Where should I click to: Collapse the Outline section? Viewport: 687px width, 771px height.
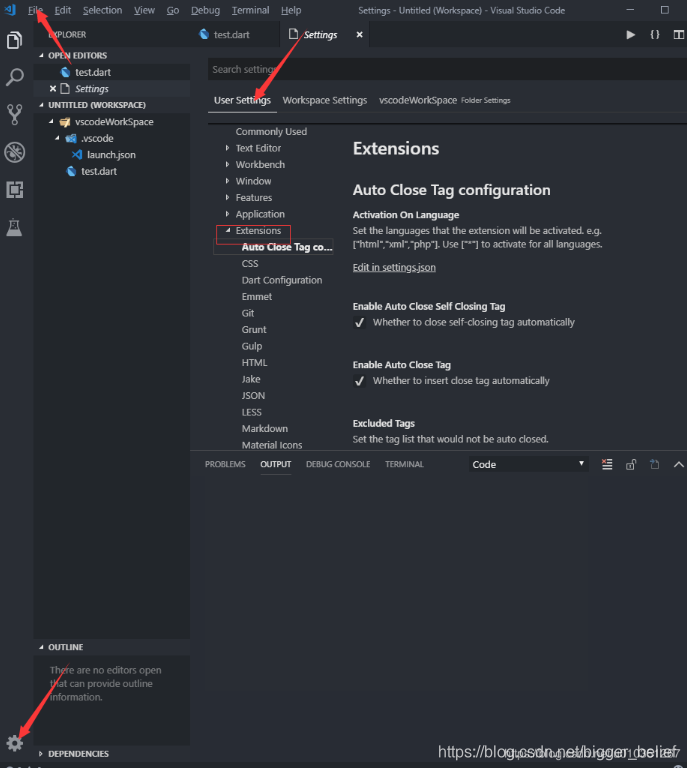tap(41, 647)
